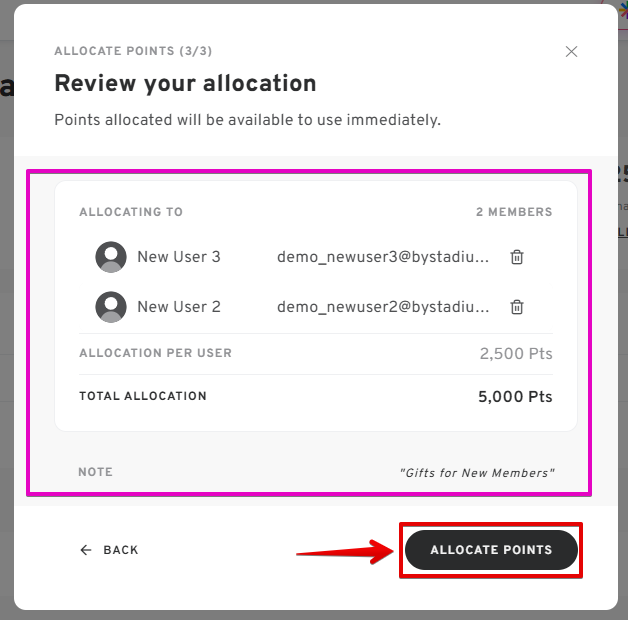Click New User 2's avatar icon
628x620 pixels.
point(111,307)
